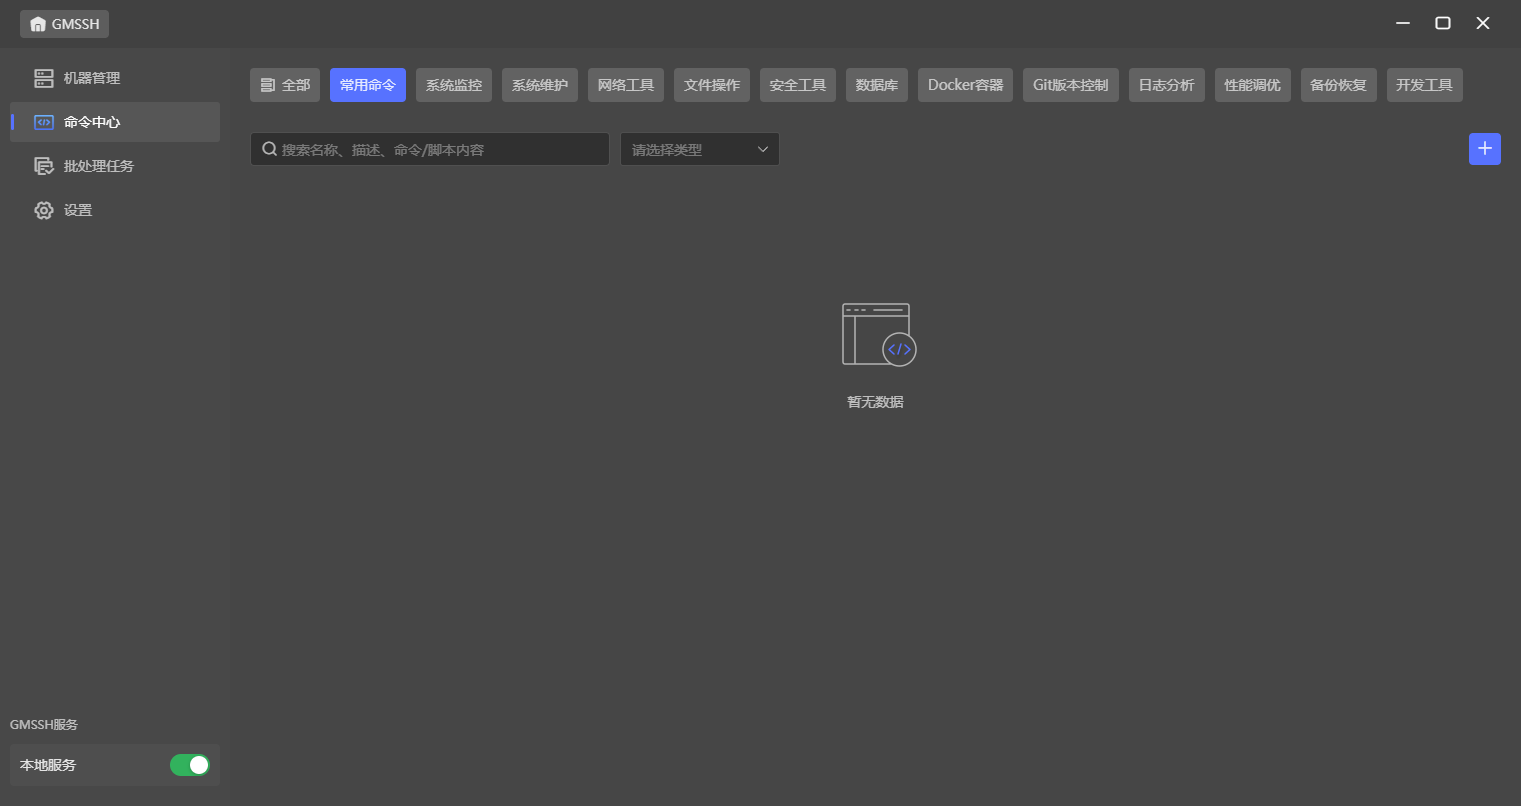
Task: Click the empty data placeholder icon
Action: pos(878,335)
